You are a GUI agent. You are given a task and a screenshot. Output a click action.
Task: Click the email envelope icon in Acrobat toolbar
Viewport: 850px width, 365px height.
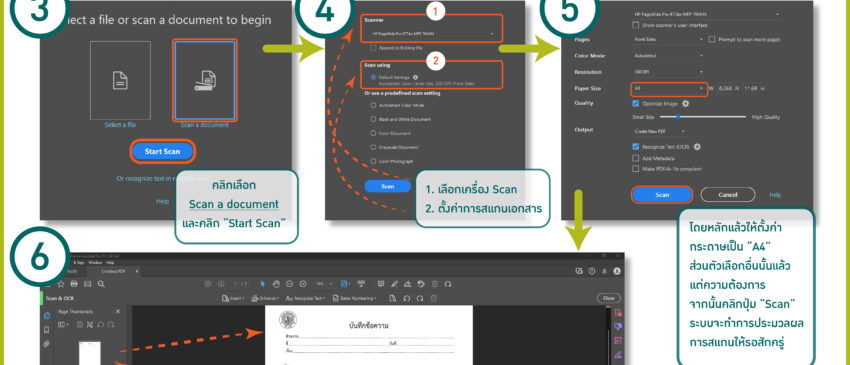[88, 284]
